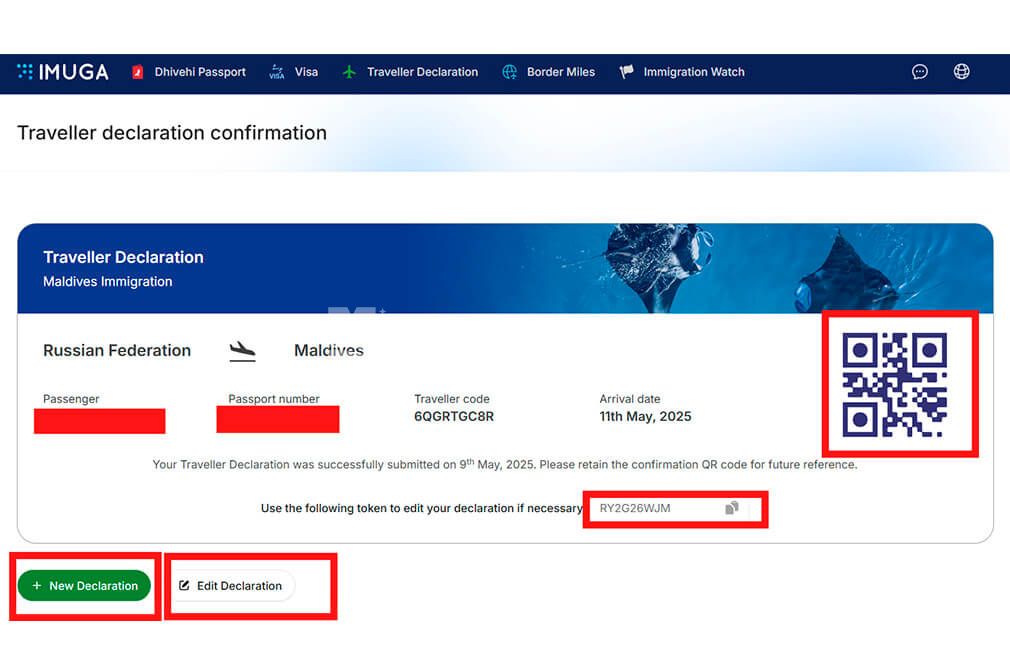The width and height of the screenshot is (1010, 668).
Task: Open the chat bubble icon
Action: tap(920, 72)
